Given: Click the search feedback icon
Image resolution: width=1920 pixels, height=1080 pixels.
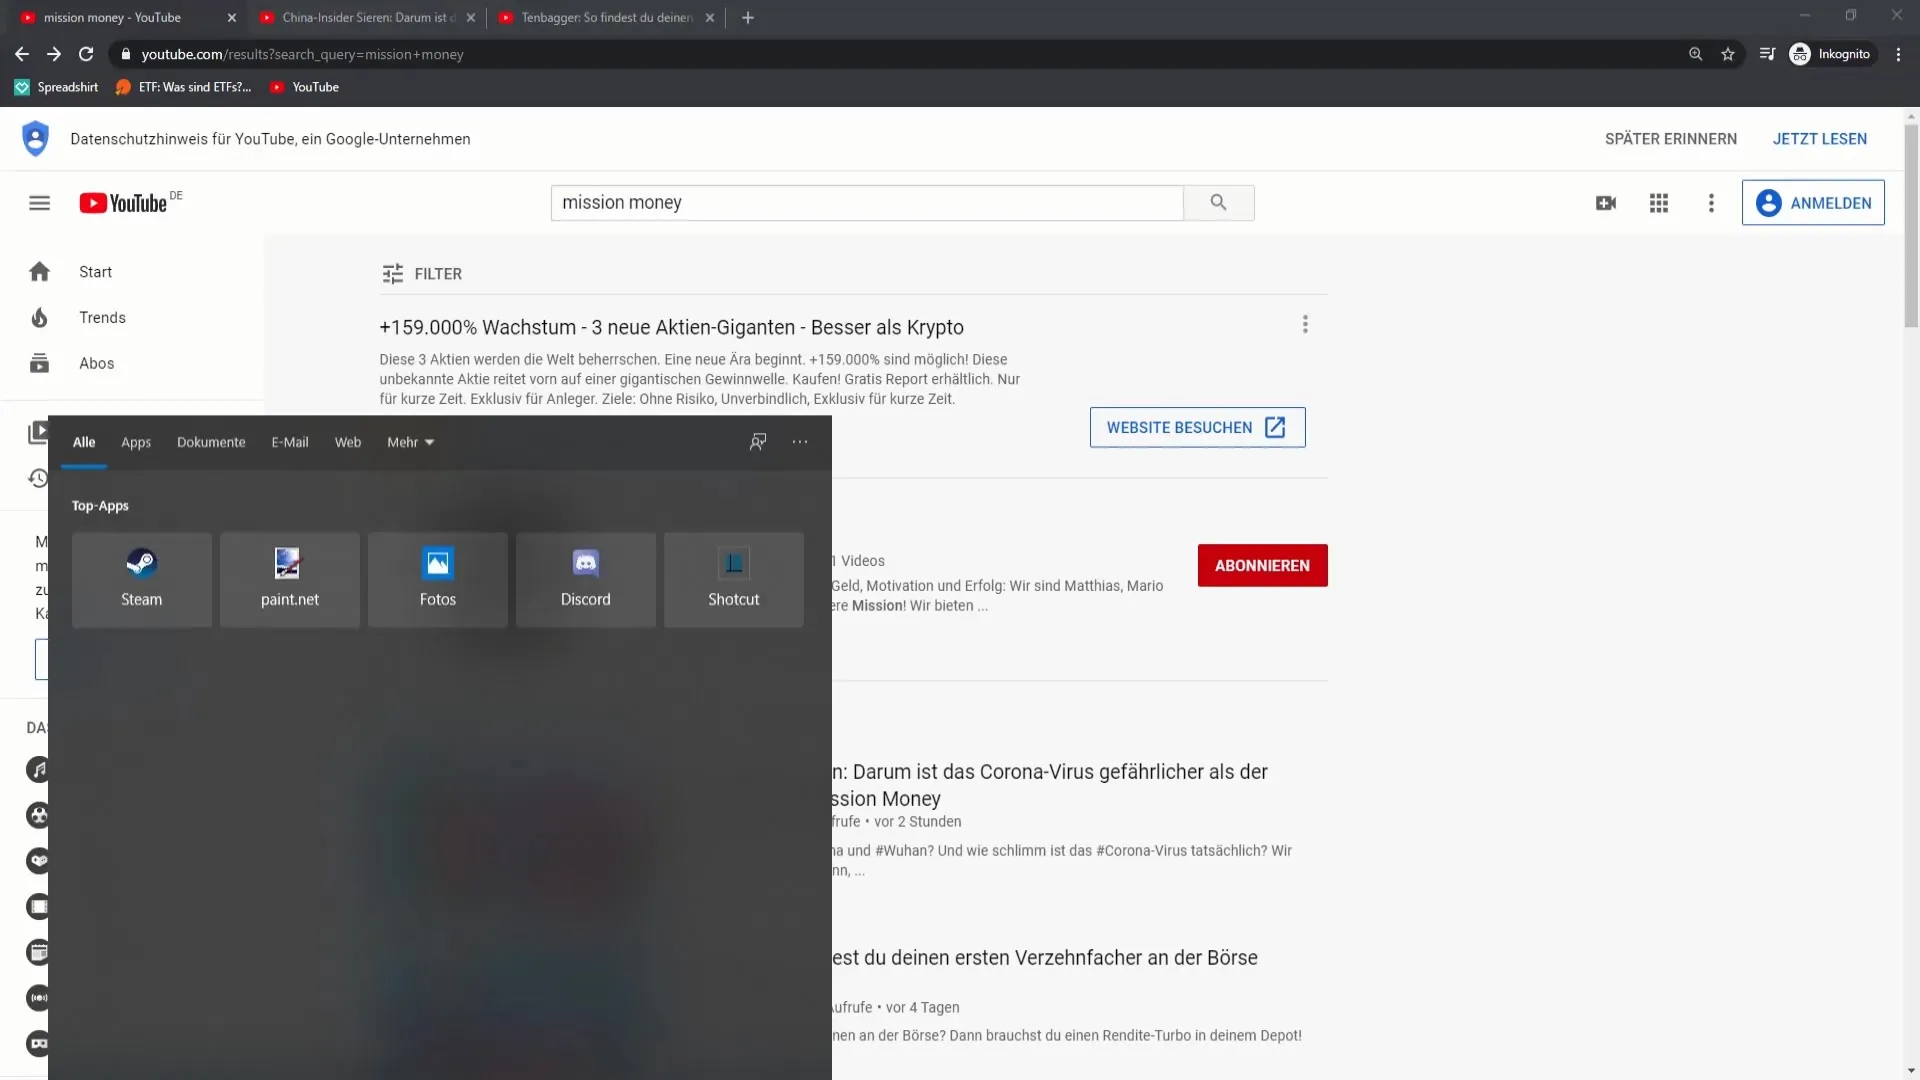Looking at the screenshot, I should 758,442.
